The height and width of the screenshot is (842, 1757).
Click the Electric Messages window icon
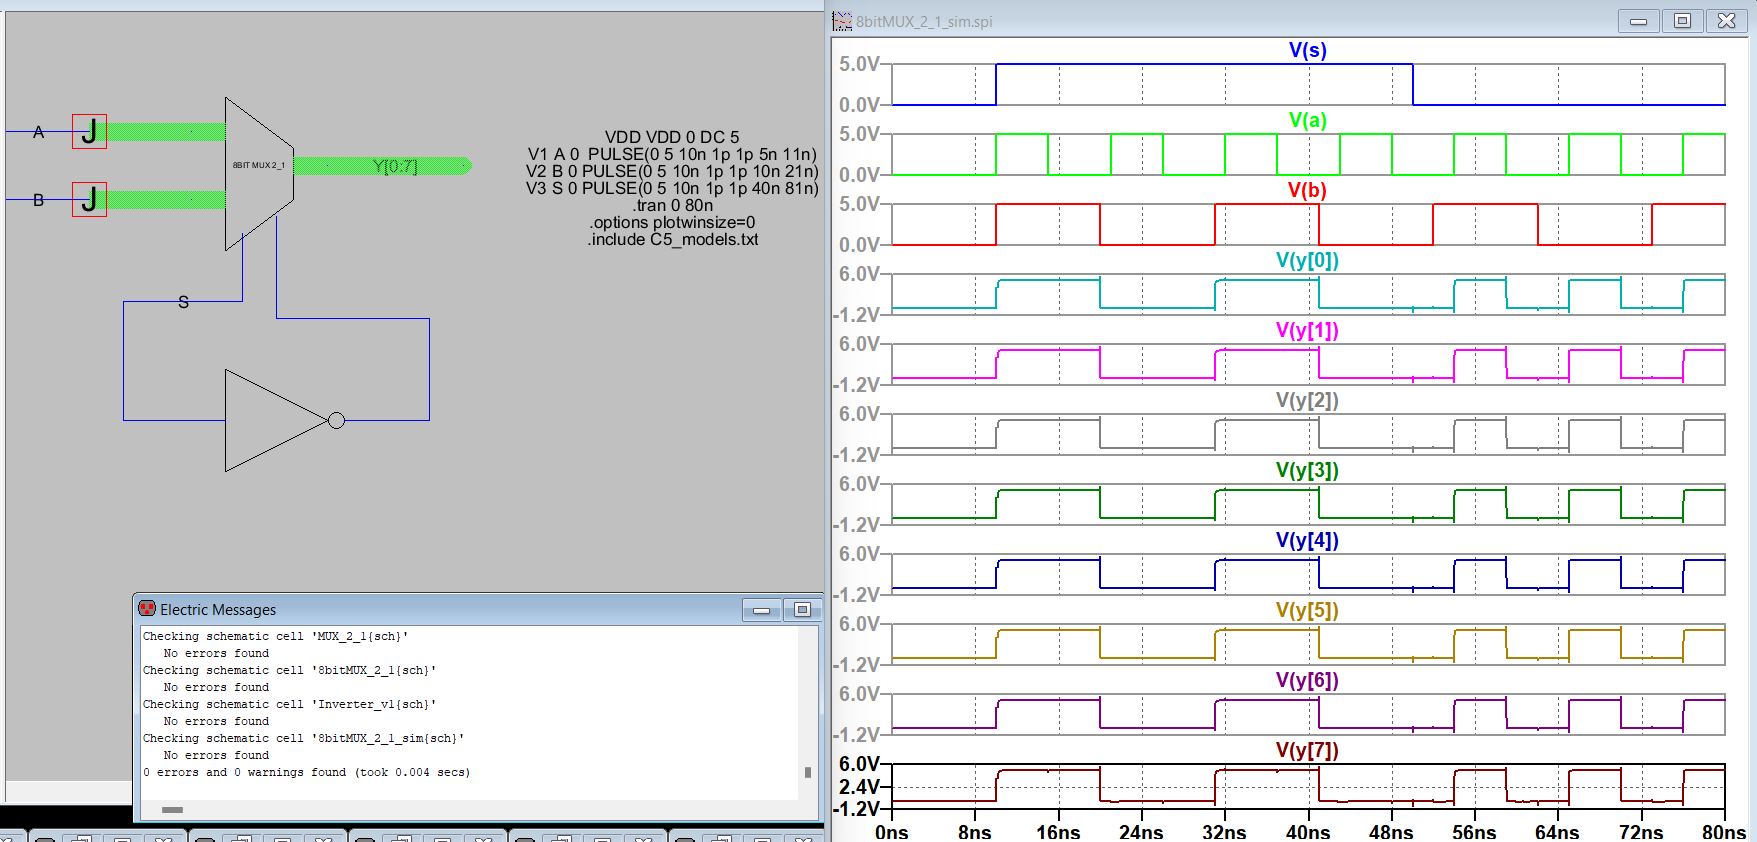pos(147,608)
